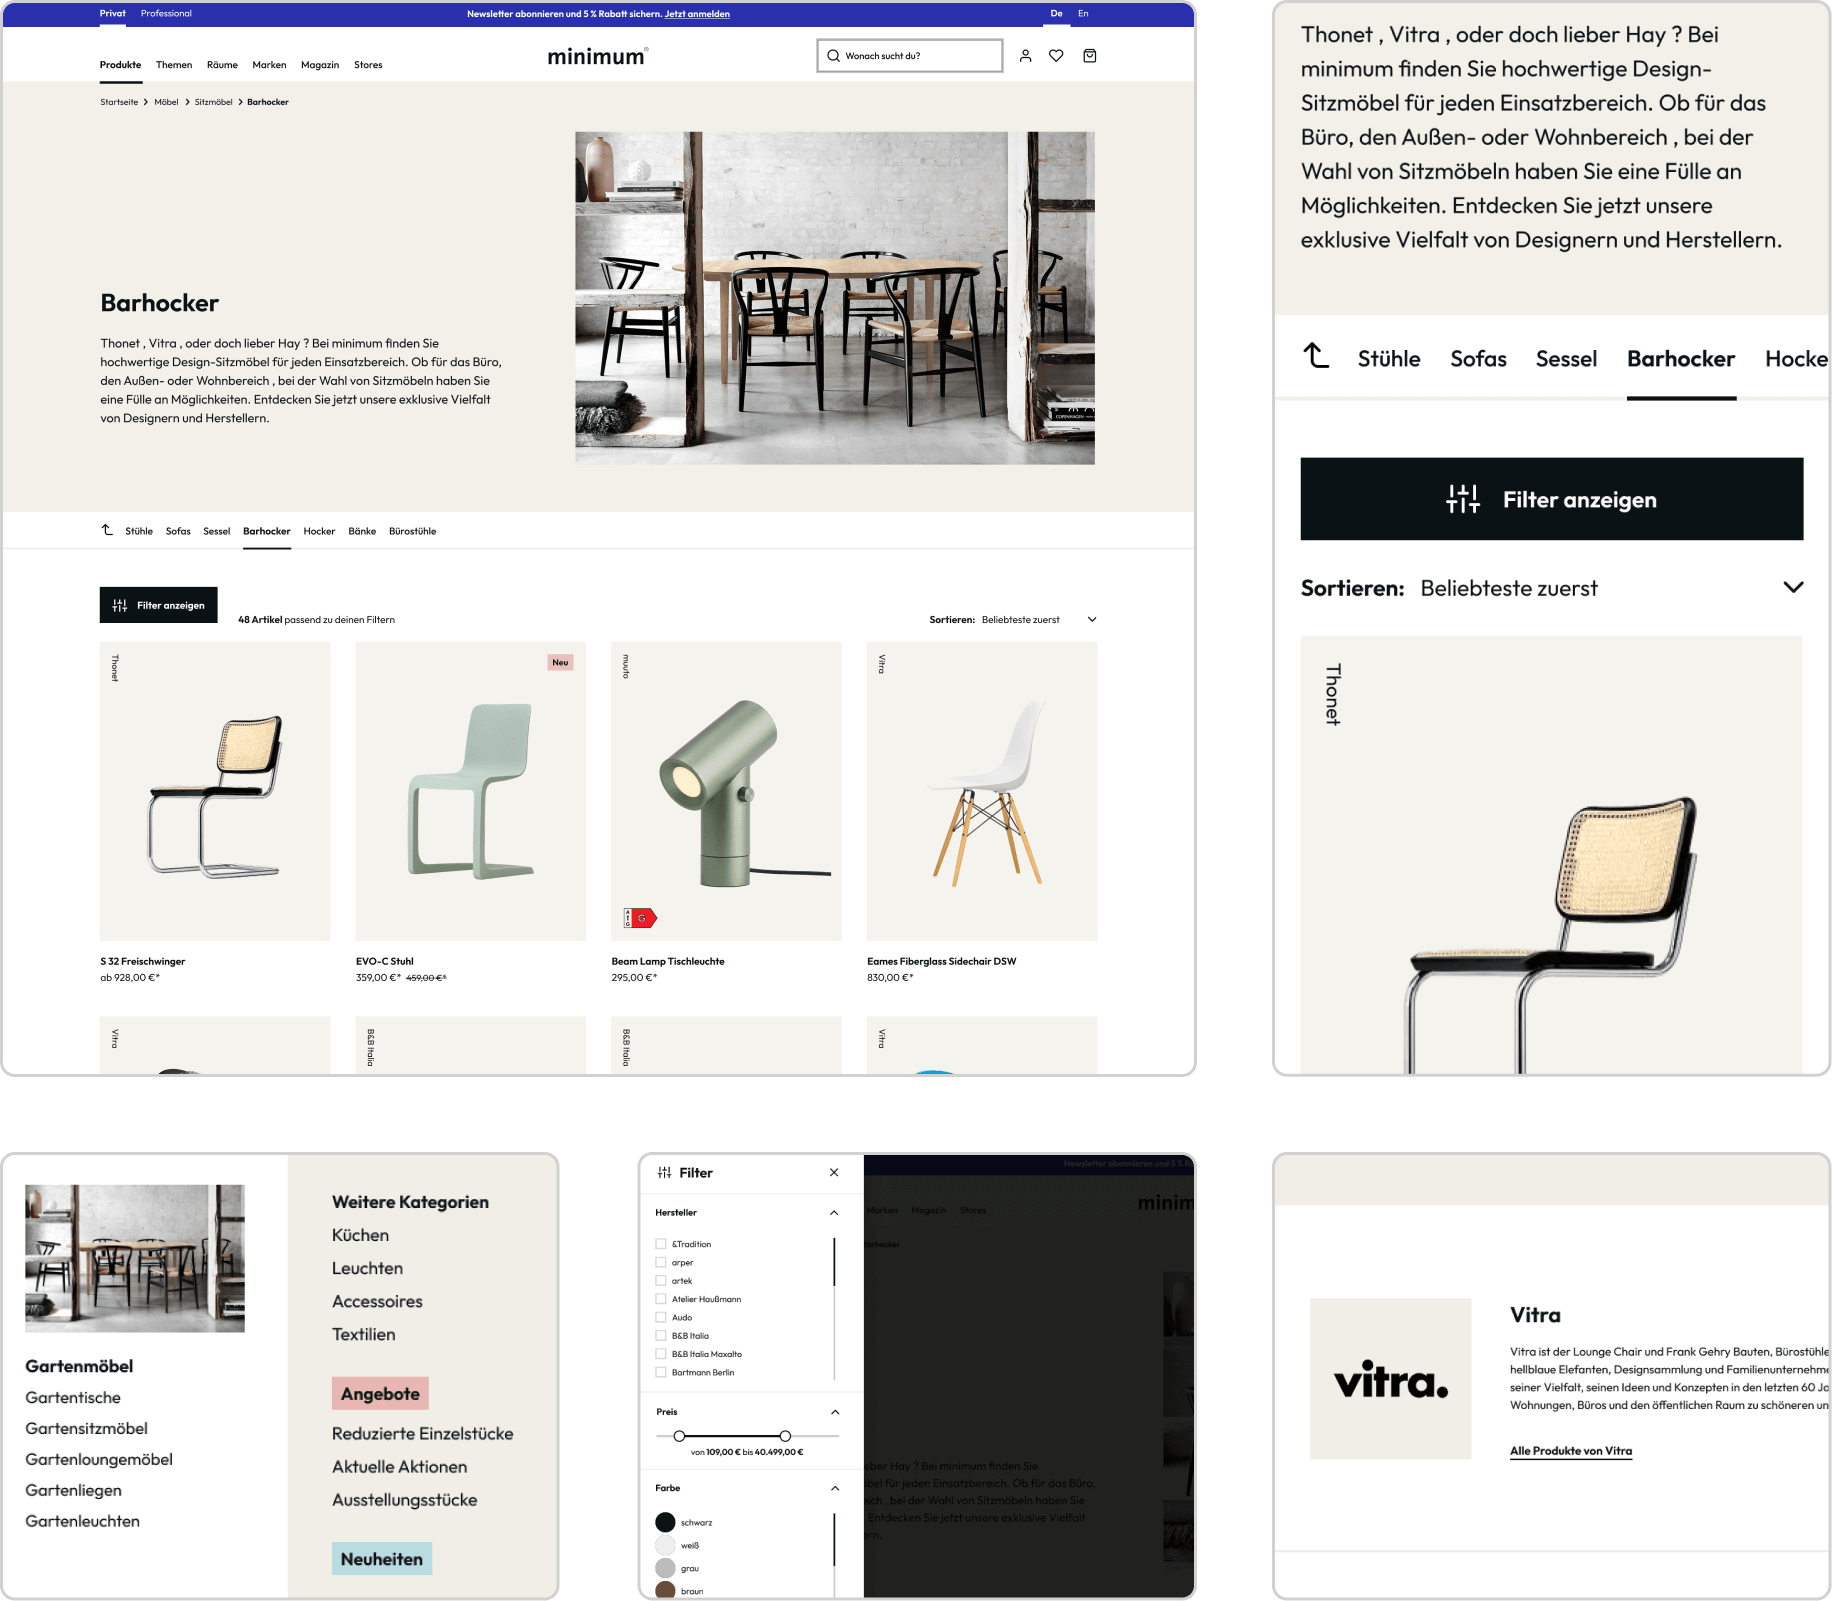Open the Themen menu
Screen dimensions: 1832x1601
[174, 65]
